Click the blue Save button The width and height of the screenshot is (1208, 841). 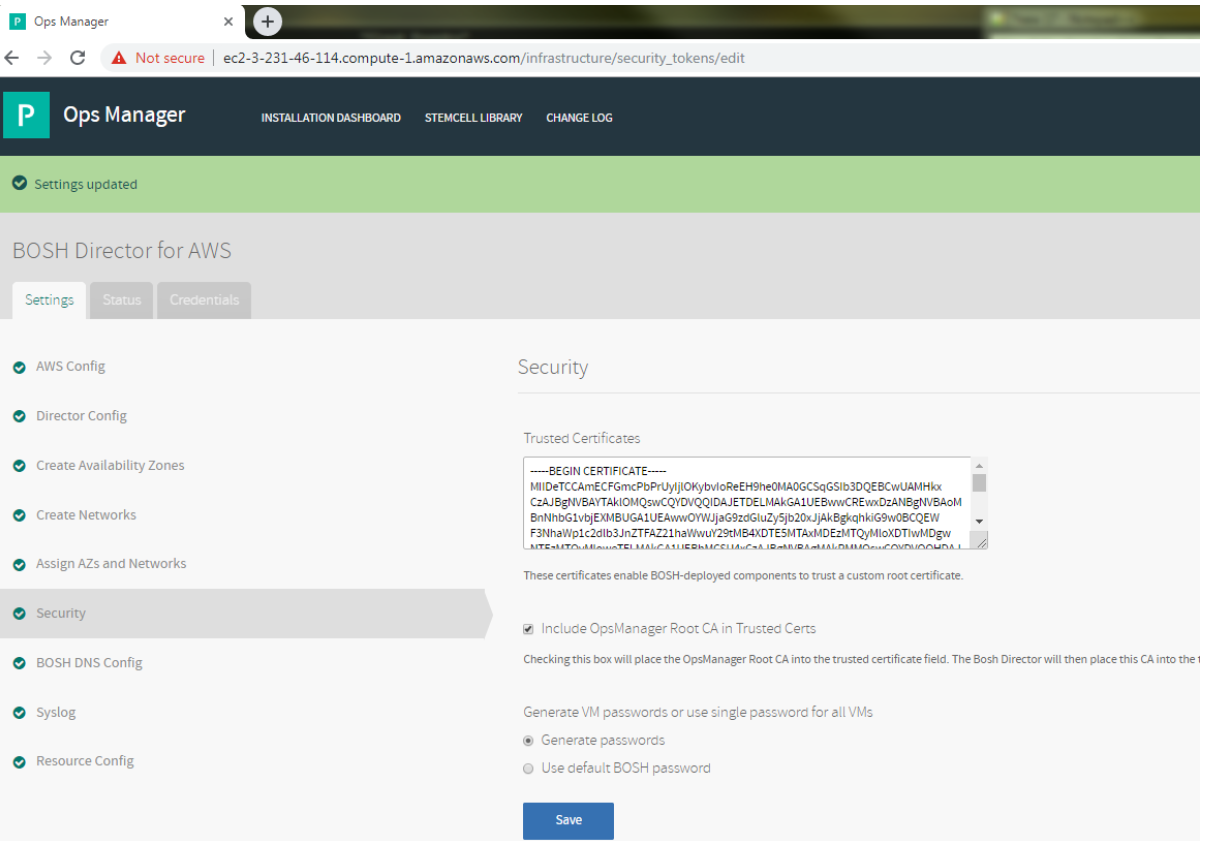click(568, 820)
